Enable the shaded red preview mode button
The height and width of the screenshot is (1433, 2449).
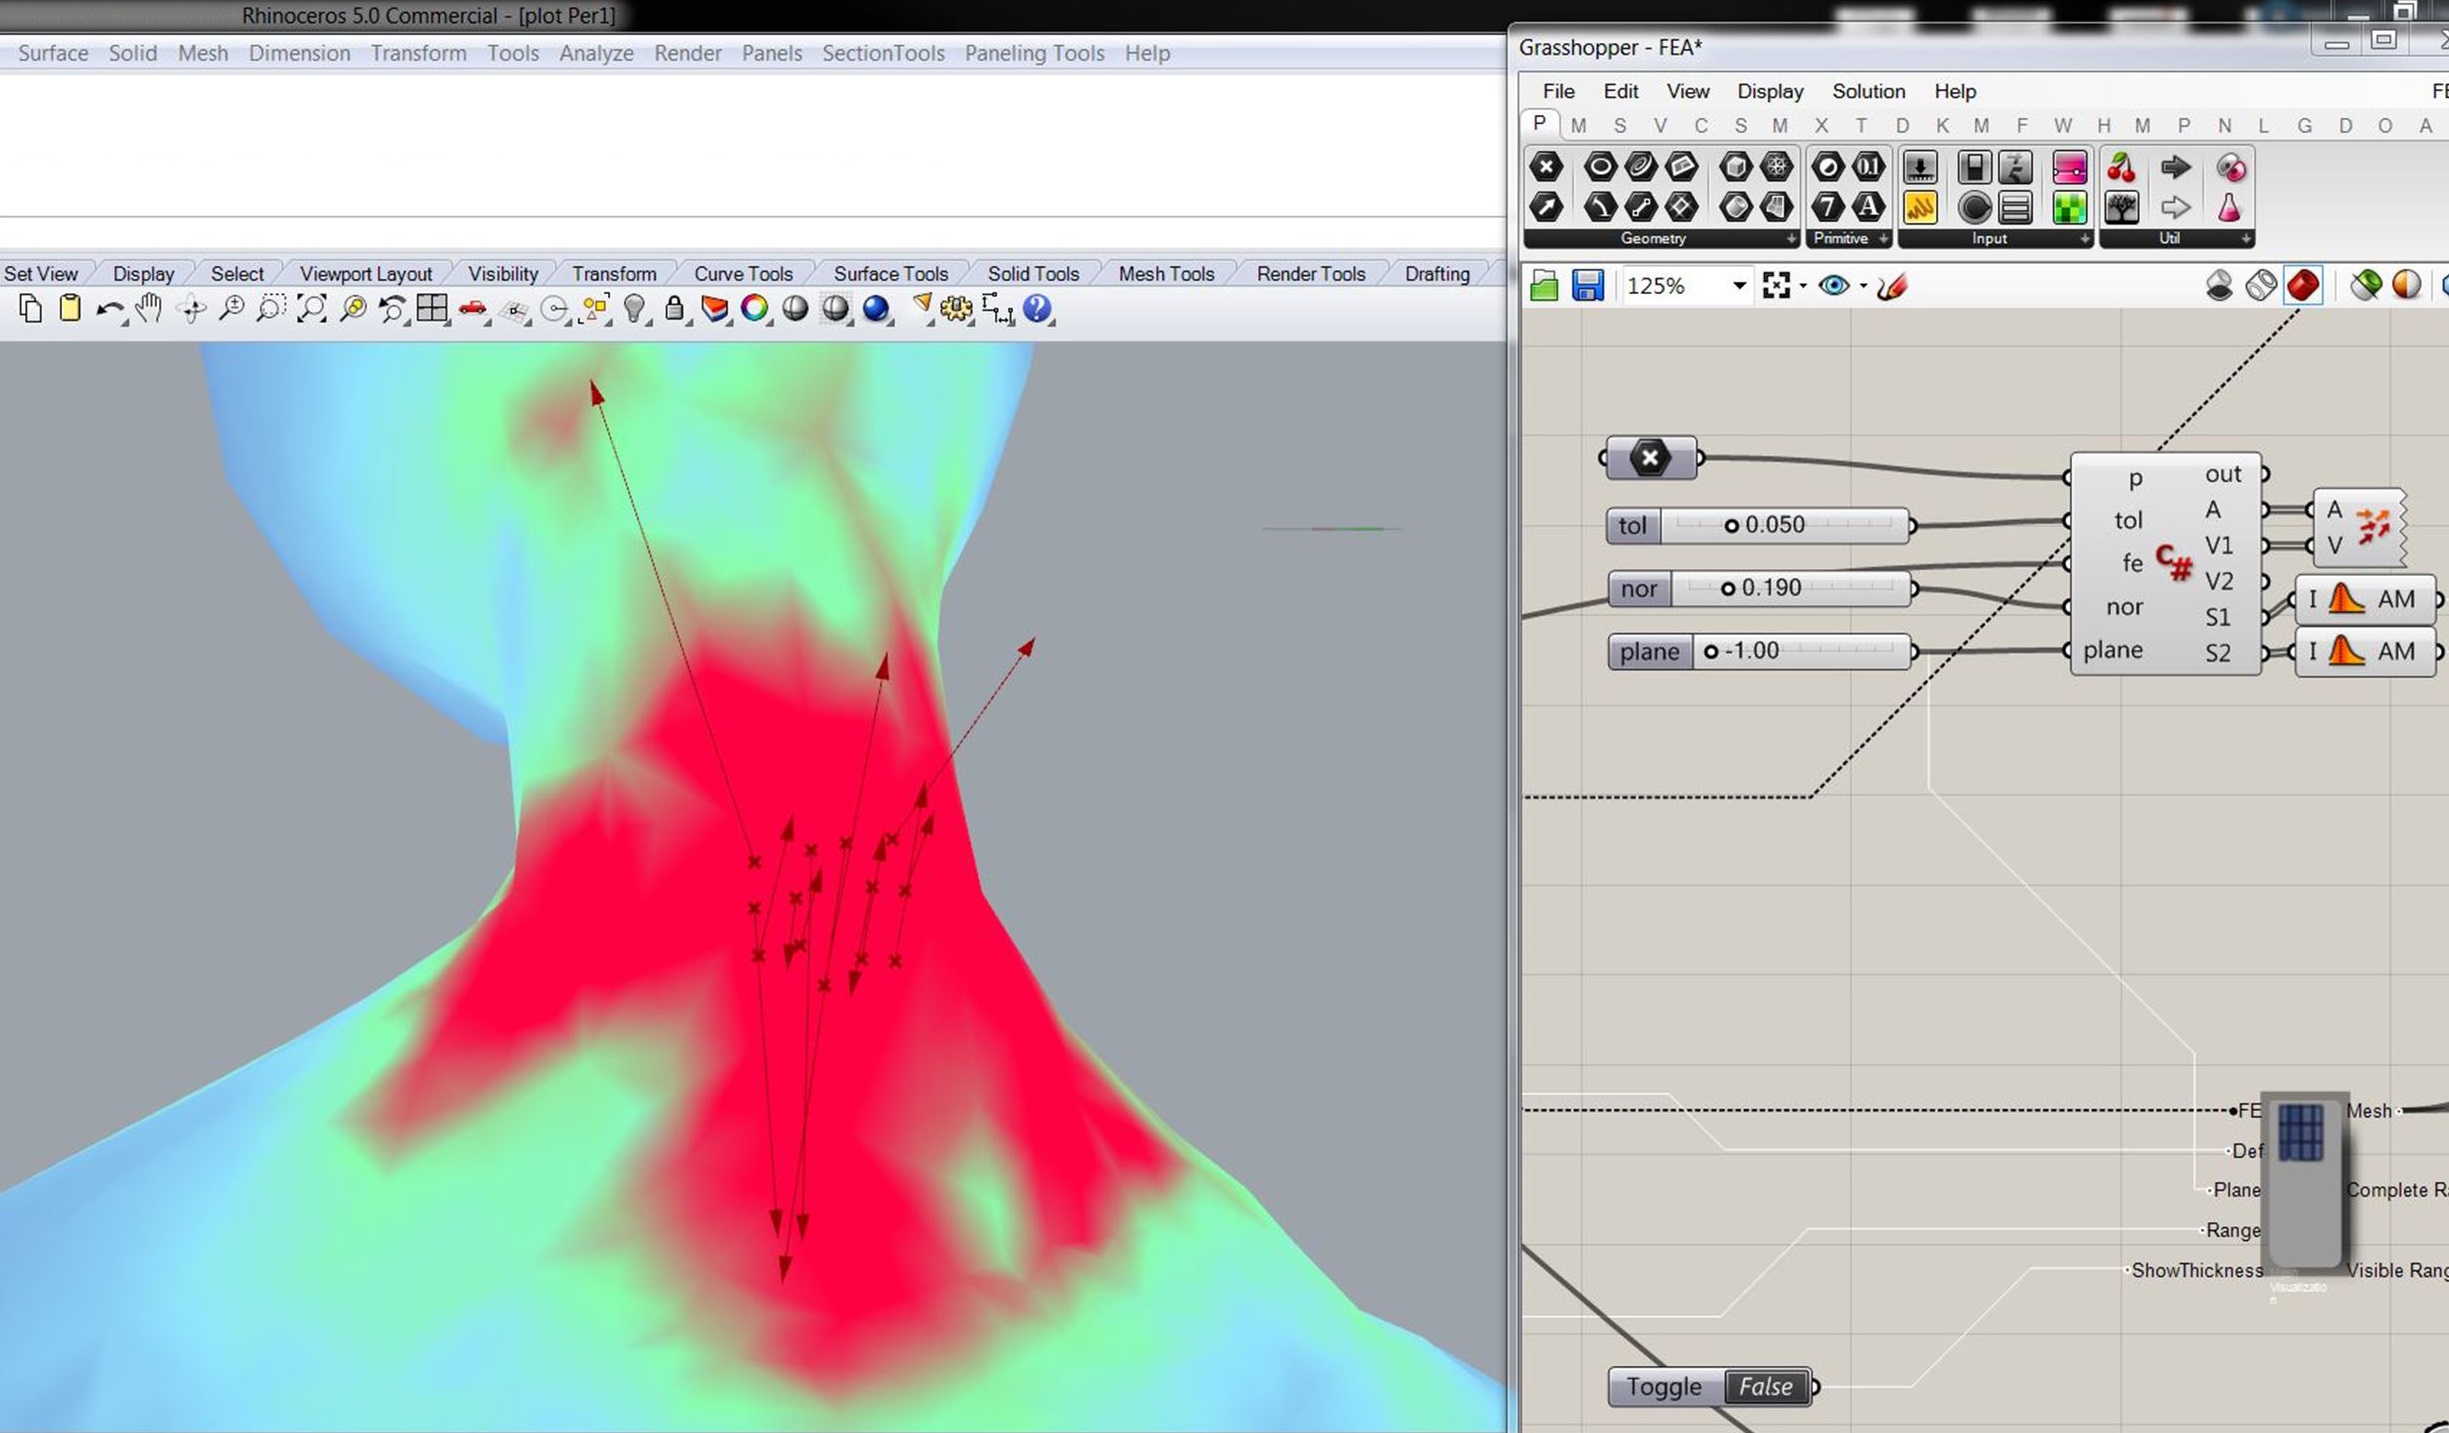click(x=2302, y=286)
